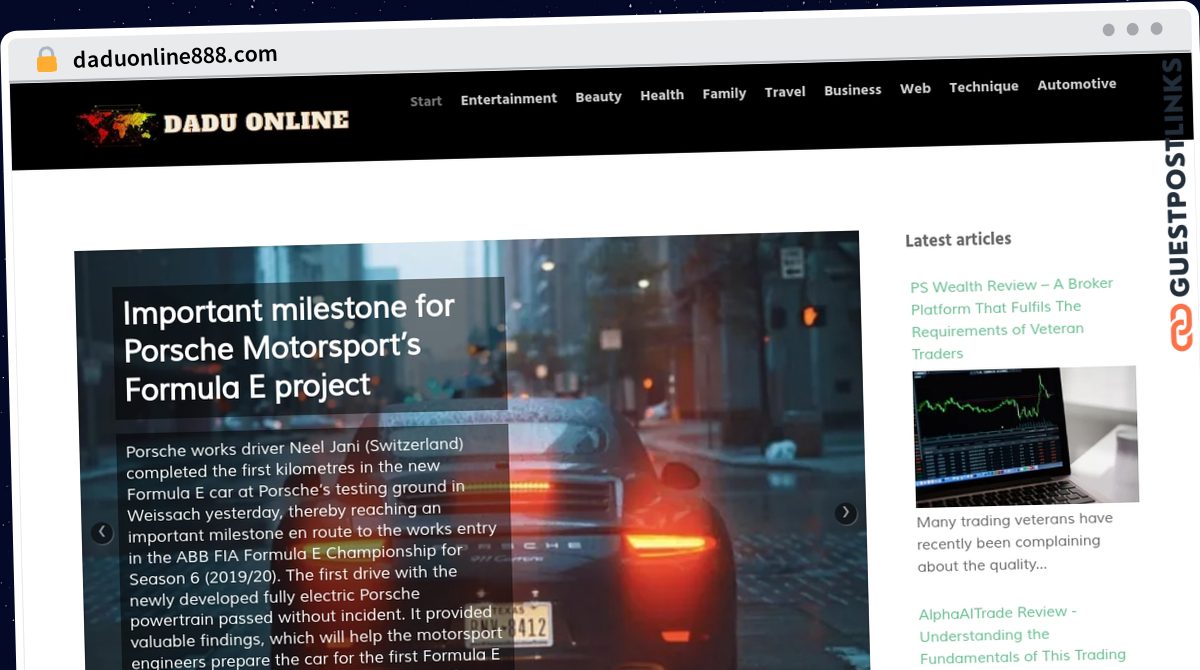Image resolution: width=1200 pixels, height=670 pixels.
Task: Open the Family category
Action: click(724, 93)
